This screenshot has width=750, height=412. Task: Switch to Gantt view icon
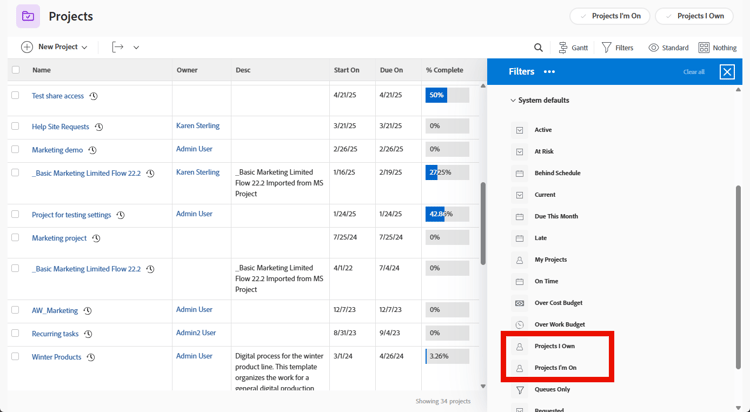click(x=562, y=47)
